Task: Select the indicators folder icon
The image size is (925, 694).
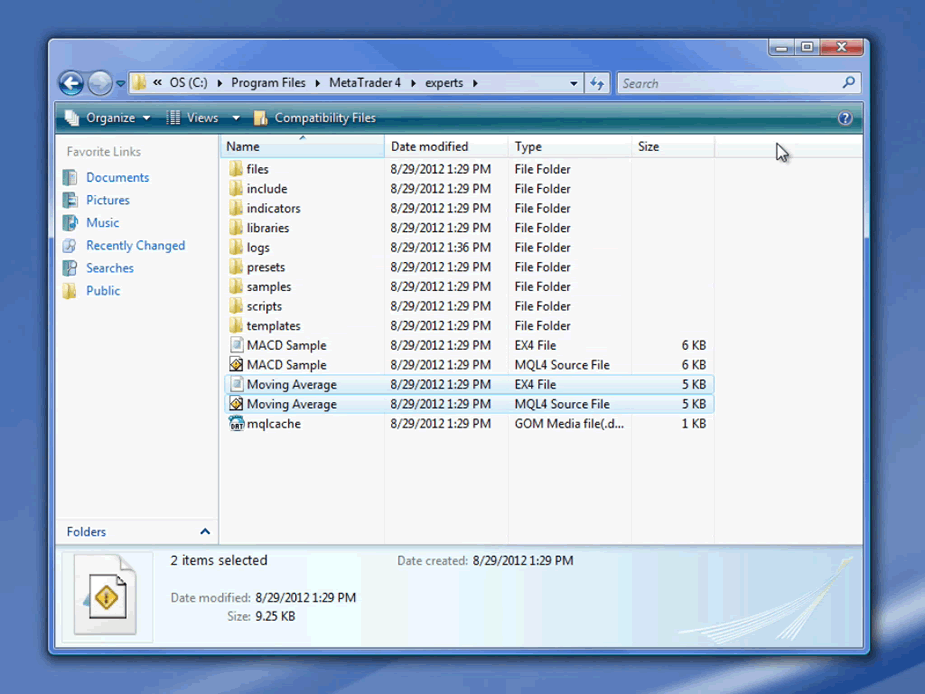Action: 236,208
